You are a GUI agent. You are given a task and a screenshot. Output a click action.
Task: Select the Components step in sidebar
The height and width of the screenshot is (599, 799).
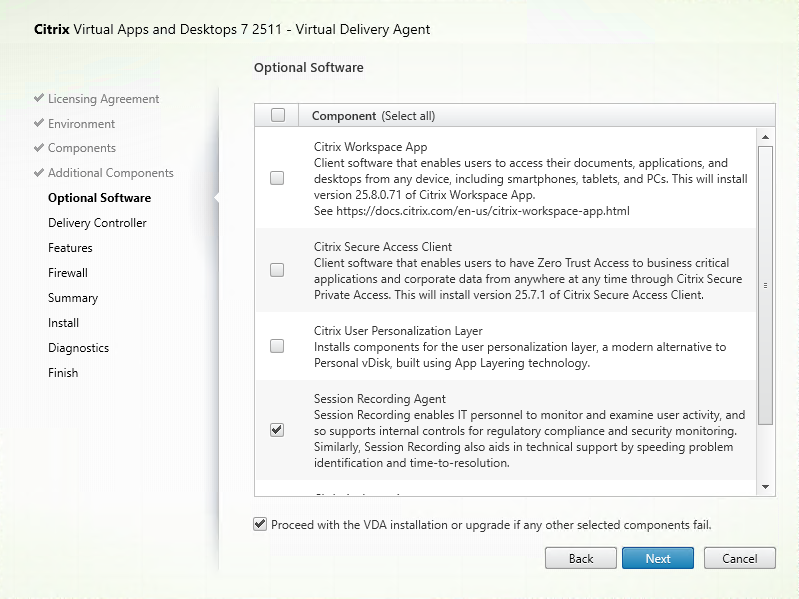[82, 148]
